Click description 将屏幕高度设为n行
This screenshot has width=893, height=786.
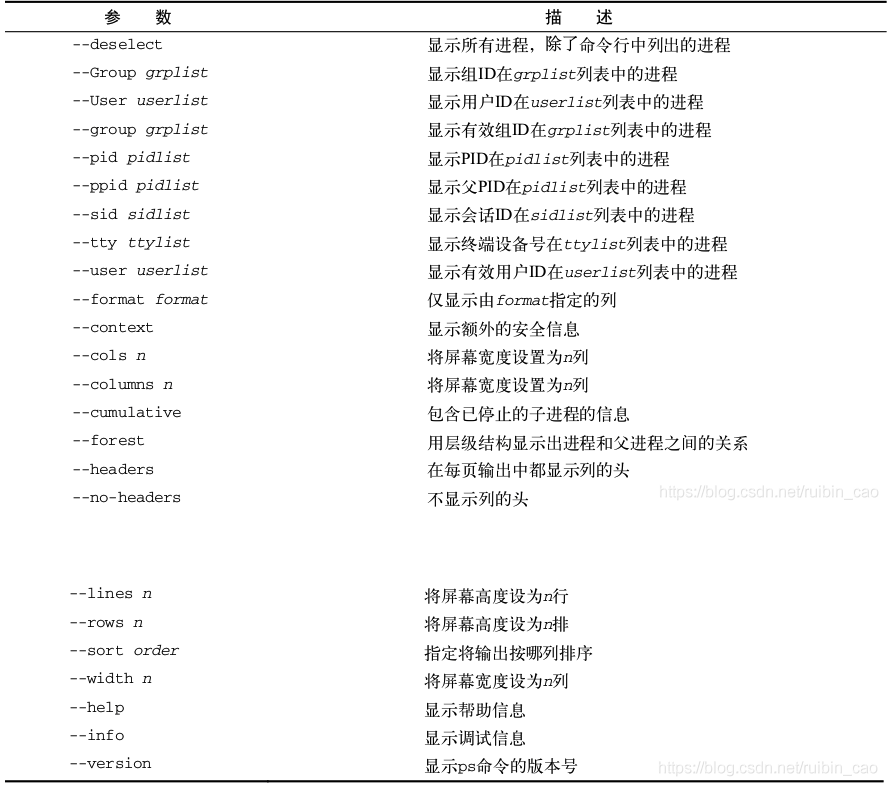497,596
